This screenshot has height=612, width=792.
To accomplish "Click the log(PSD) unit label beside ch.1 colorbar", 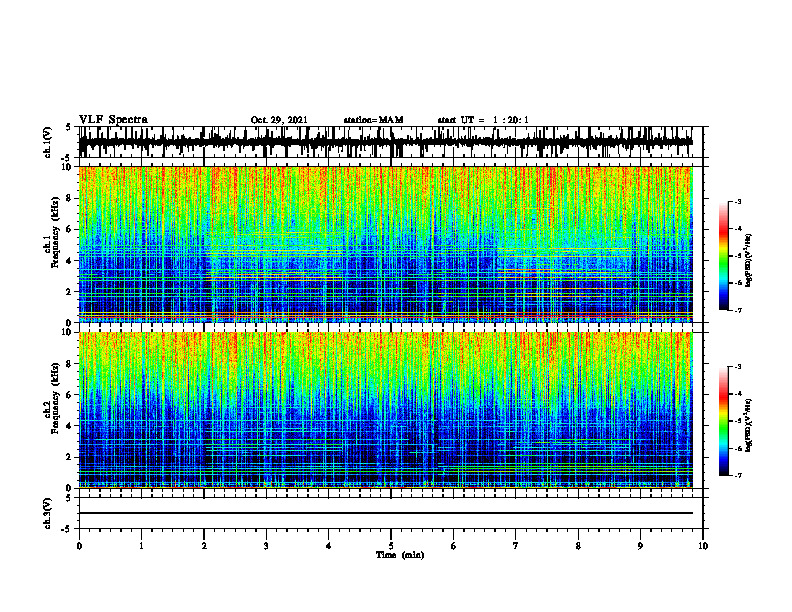I will point(749,261).
